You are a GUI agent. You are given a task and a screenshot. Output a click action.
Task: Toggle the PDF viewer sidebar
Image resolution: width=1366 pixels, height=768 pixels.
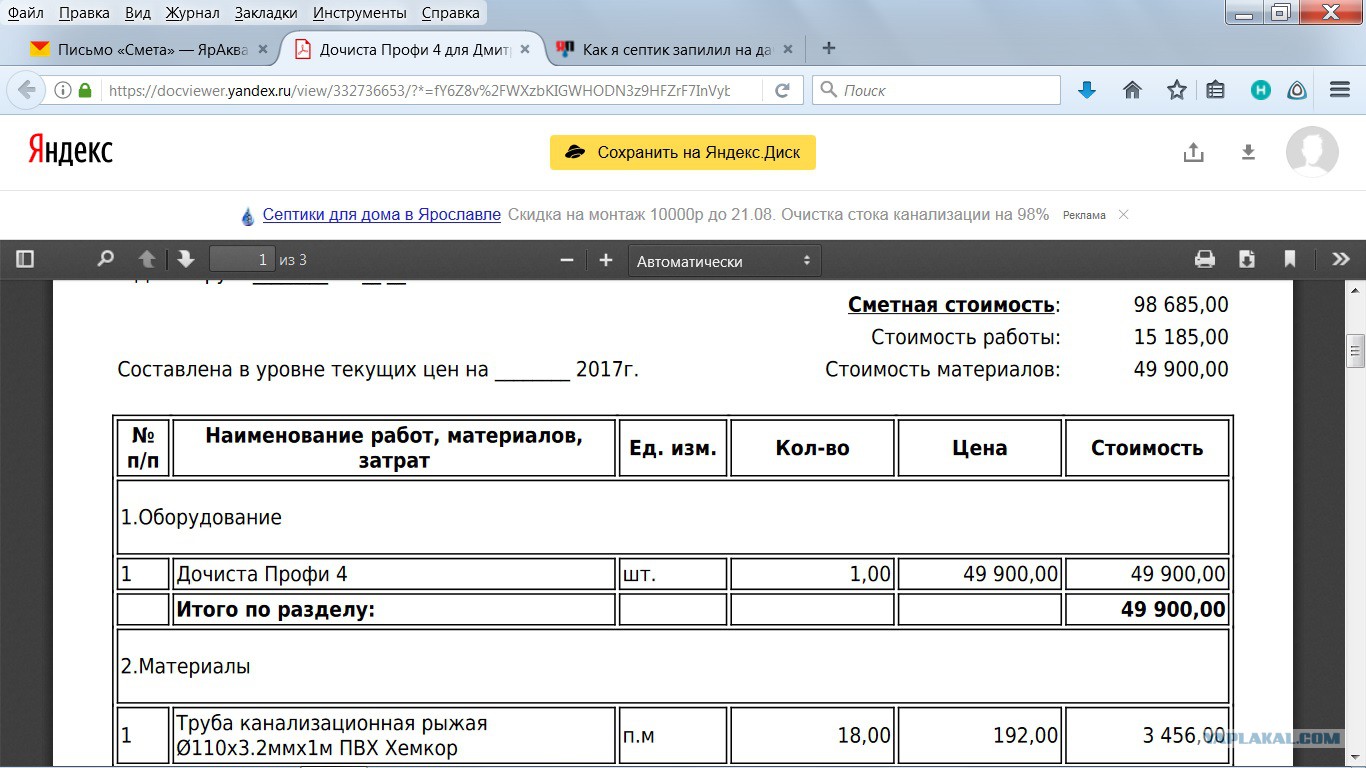[x=25, y=259]
